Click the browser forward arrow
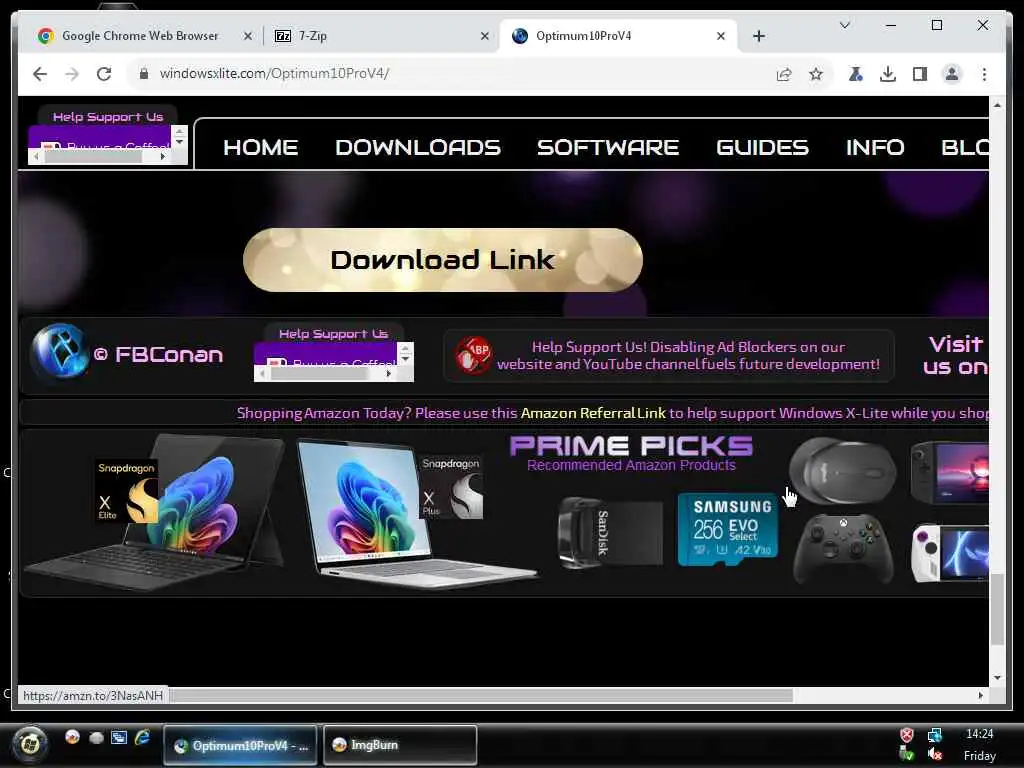The width and height of the screenshot is (1024, 768). [x=72, y=74]
